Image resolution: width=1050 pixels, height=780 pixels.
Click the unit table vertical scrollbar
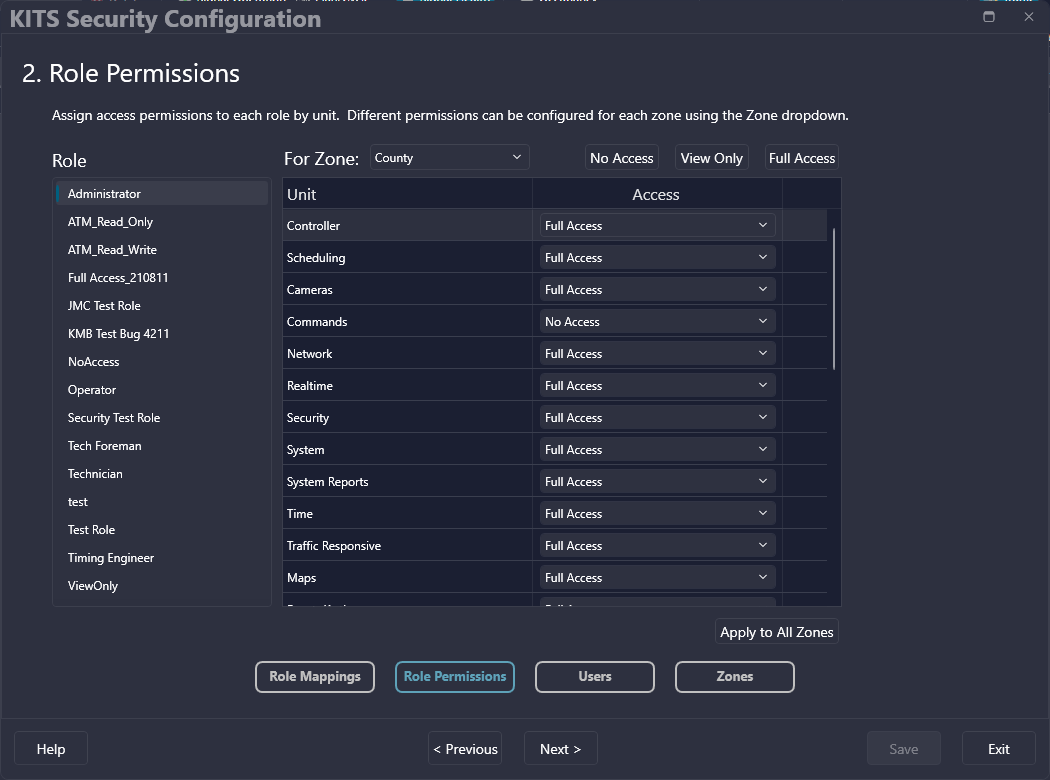pos(833,300)
